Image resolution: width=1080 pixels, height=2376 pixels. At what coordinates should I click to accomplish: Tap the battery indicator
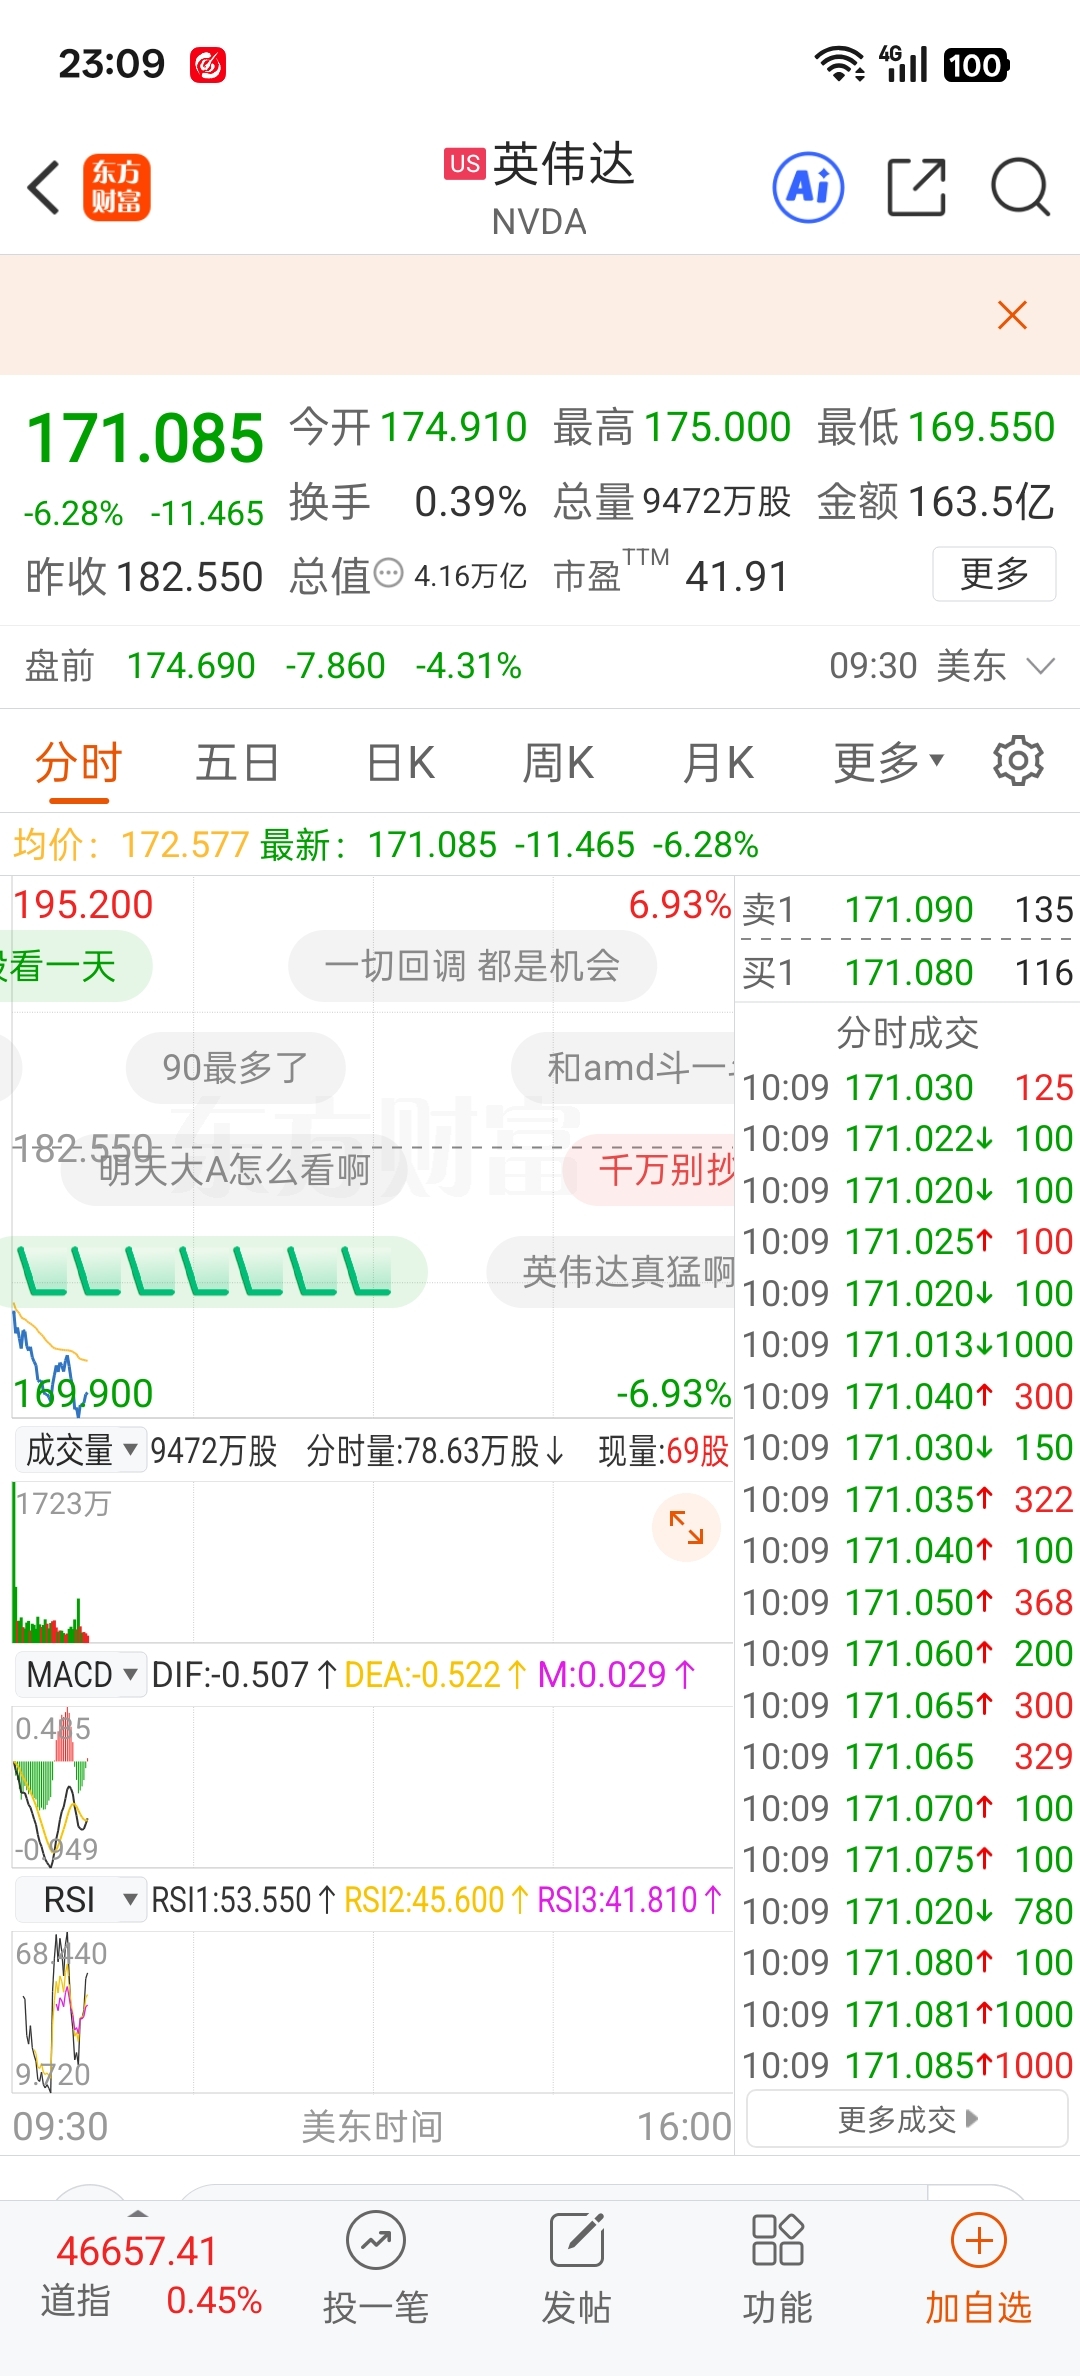click(976, 65)
